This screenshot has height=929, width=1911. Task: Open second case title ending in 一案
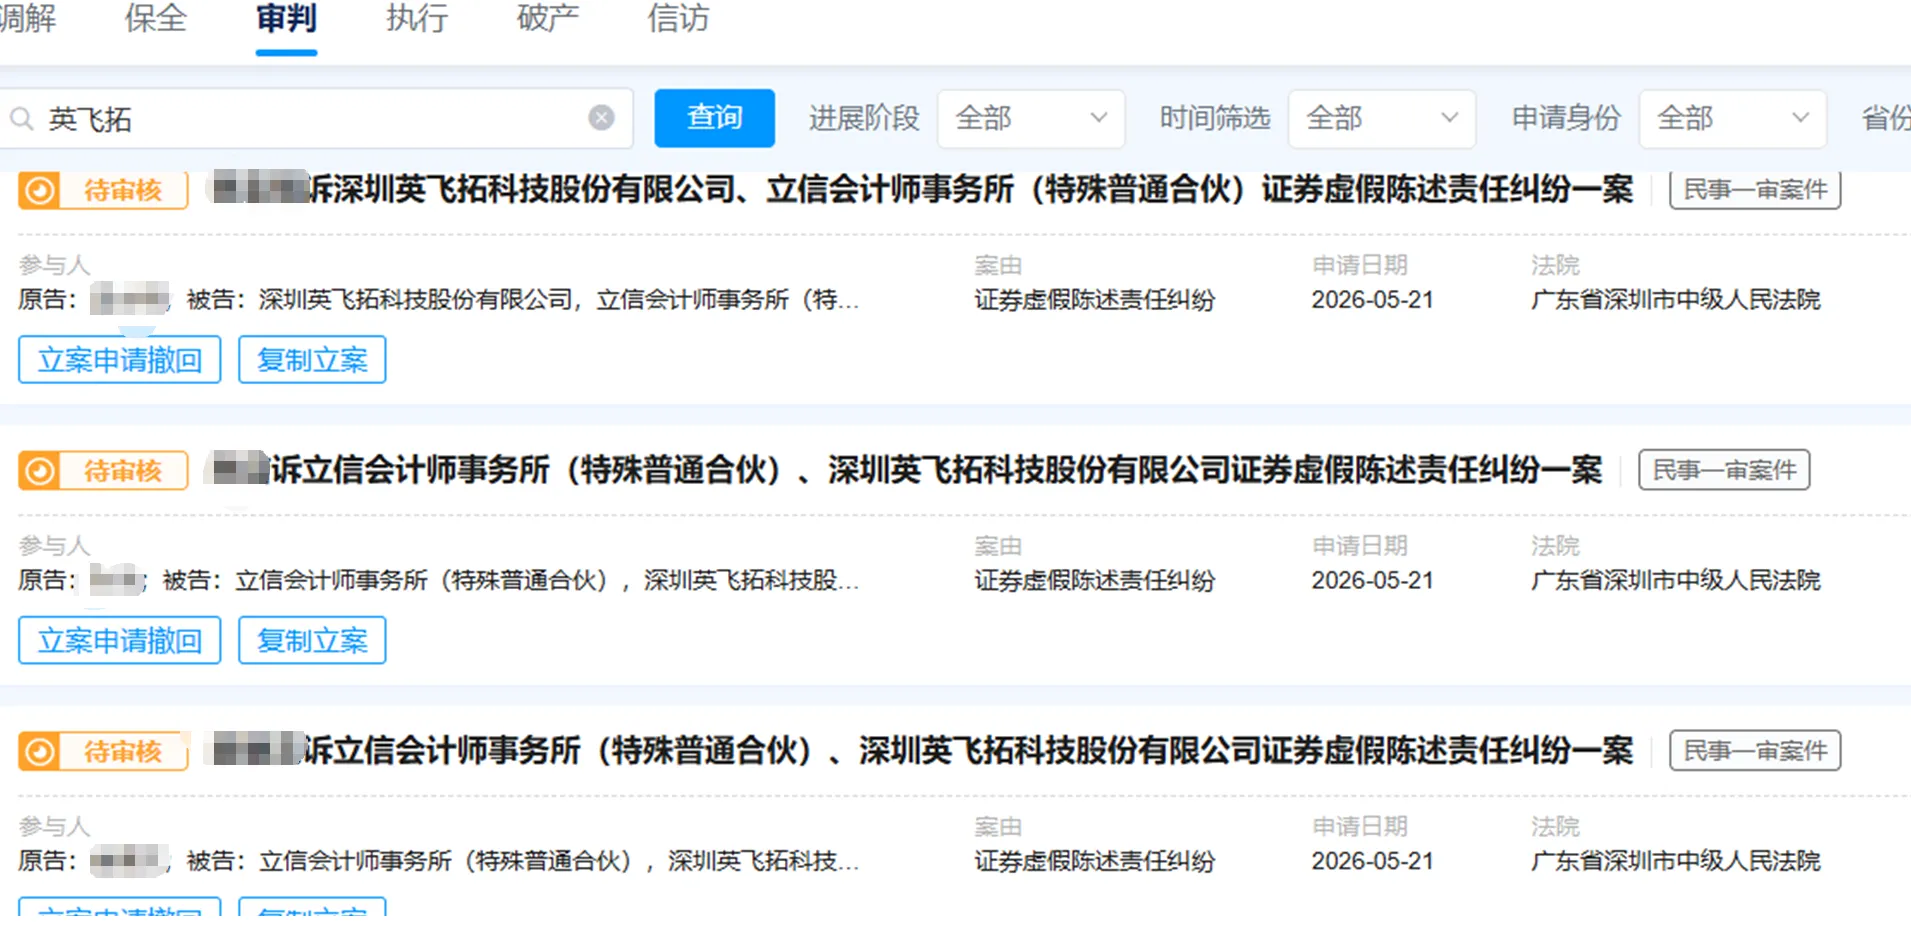click(x=936, y=470)
